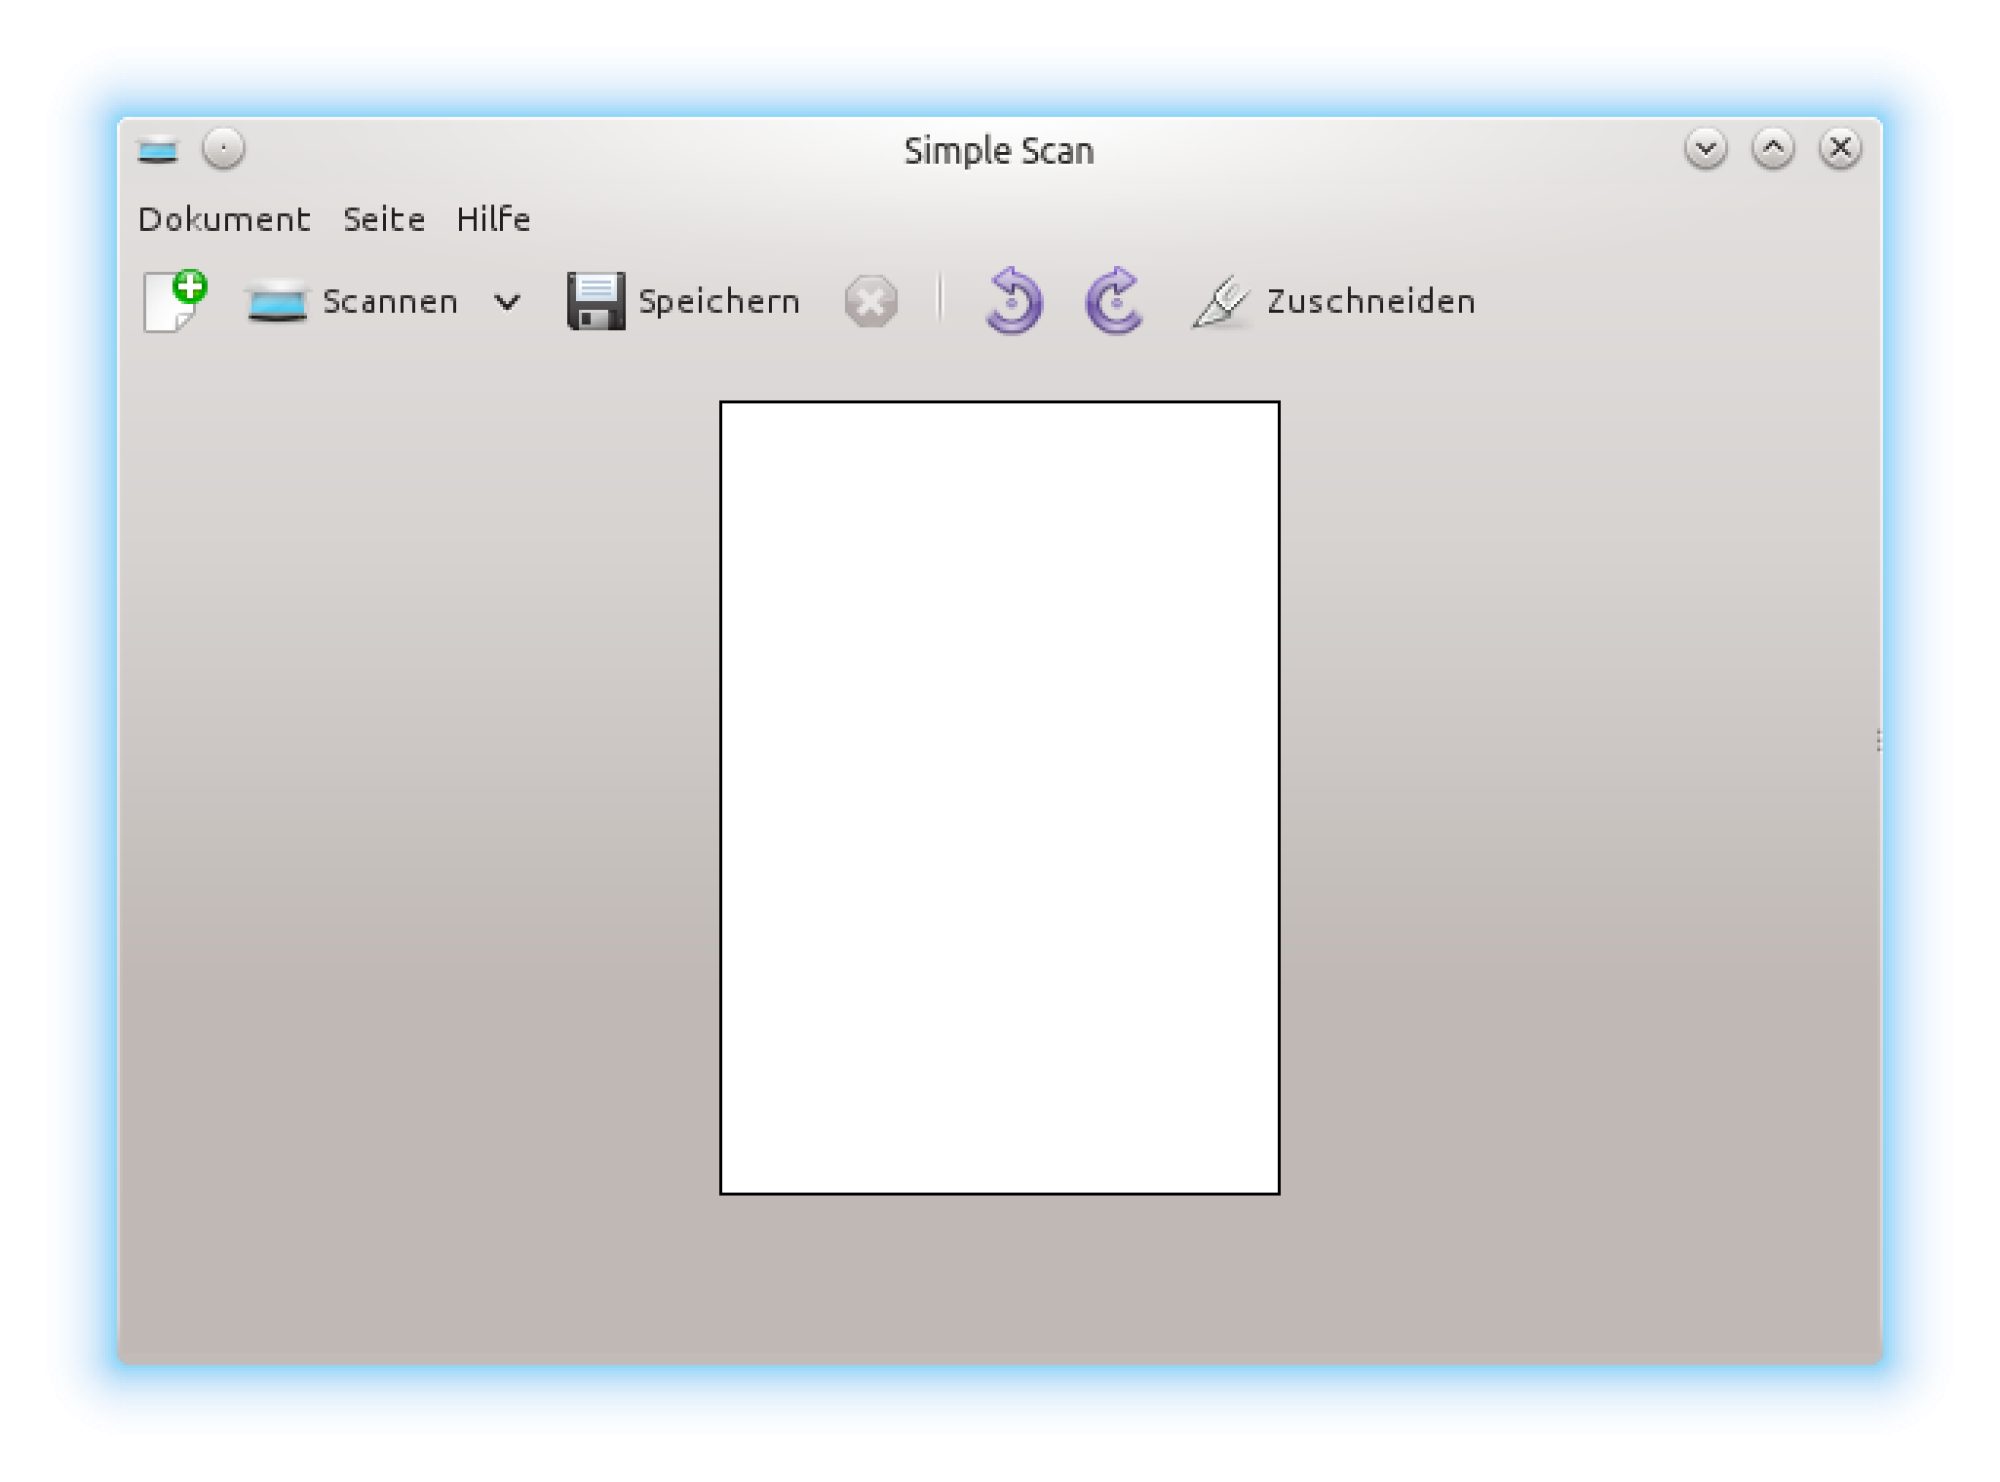The width and height of the screenshot is (2000, 1482).
Task: Open the Seite menu
Action: click(x=384, y=219)
